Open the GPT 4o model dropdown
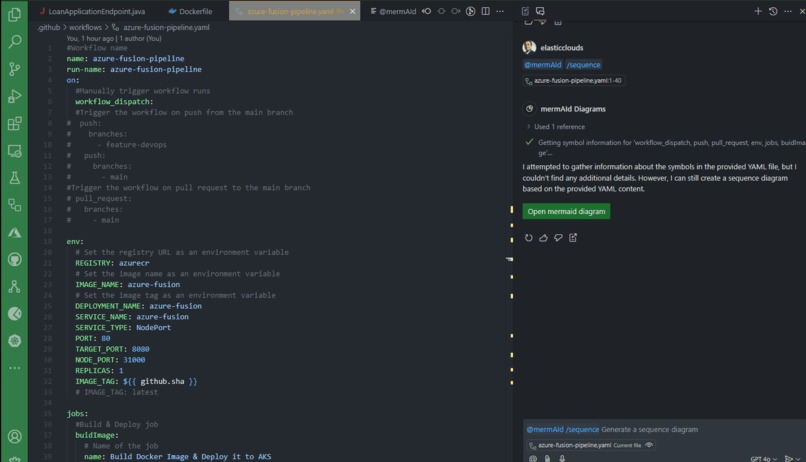The height and width of the screenshot is (462, 806). click(x=763, y=459)
